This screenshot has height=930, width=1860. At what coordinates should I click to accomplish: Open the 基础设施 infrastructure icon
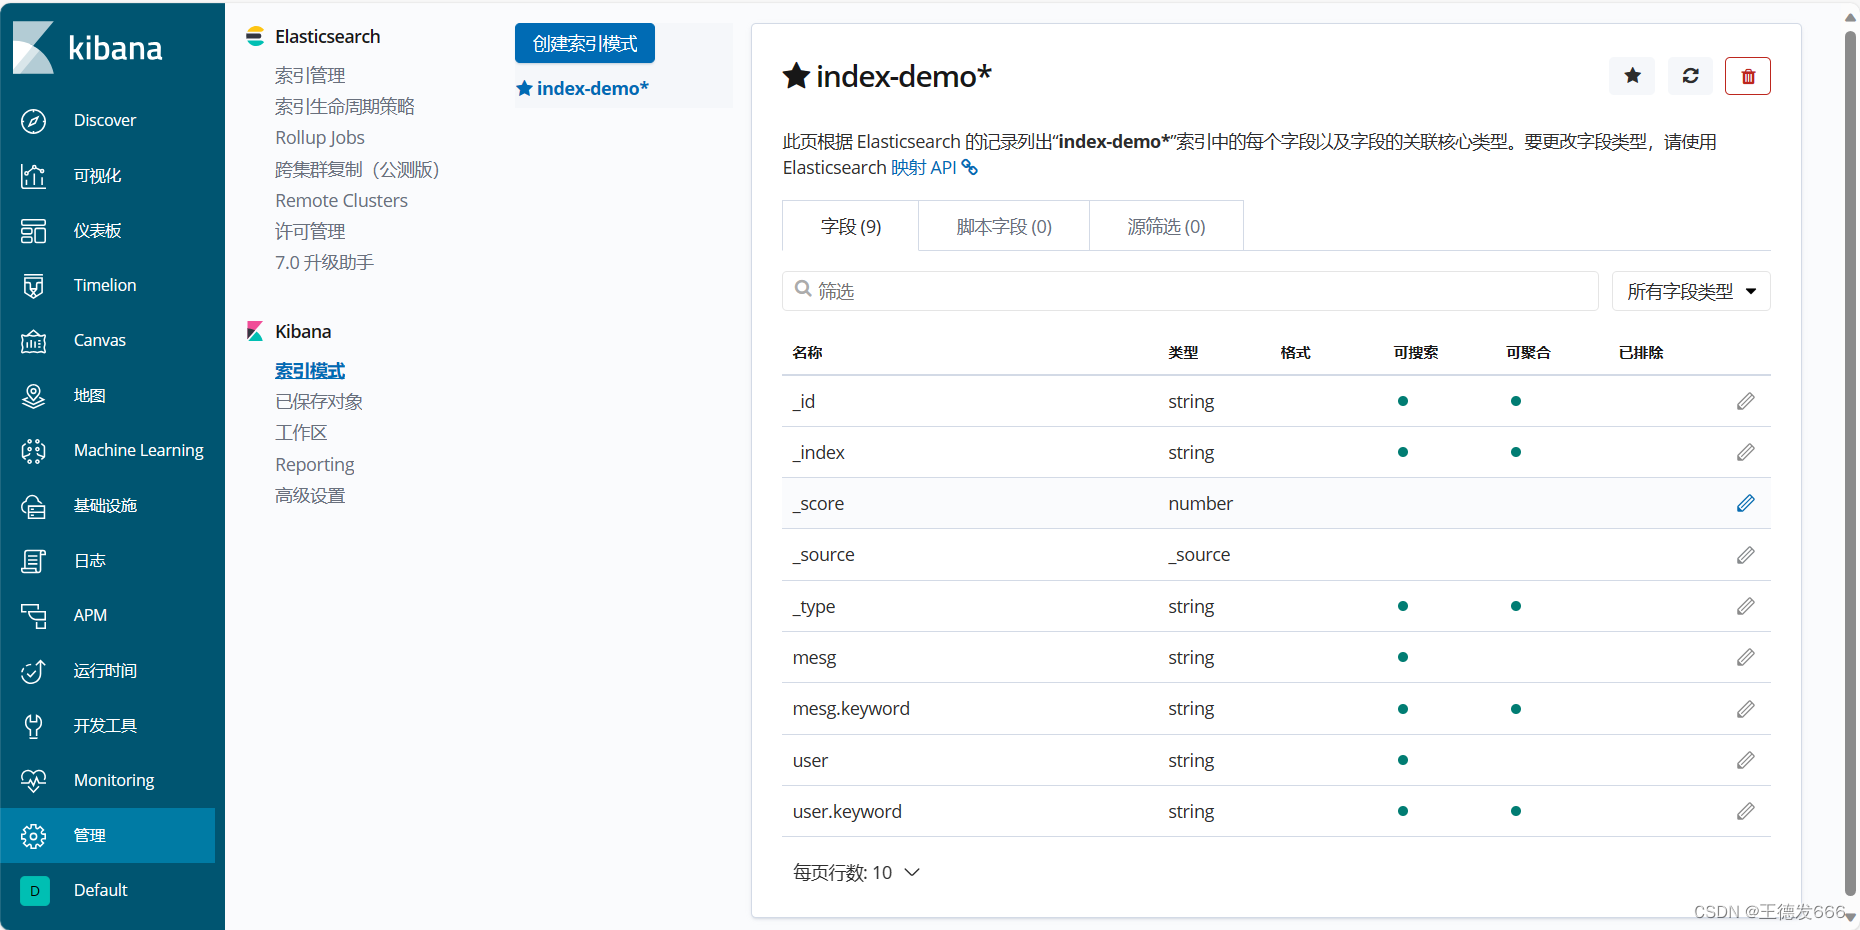33,506
